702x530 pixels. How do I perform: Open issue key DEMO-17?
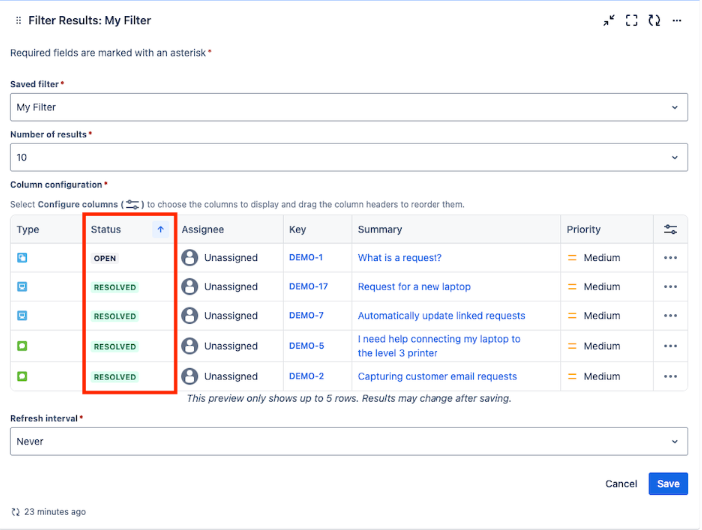pos(308,286)
